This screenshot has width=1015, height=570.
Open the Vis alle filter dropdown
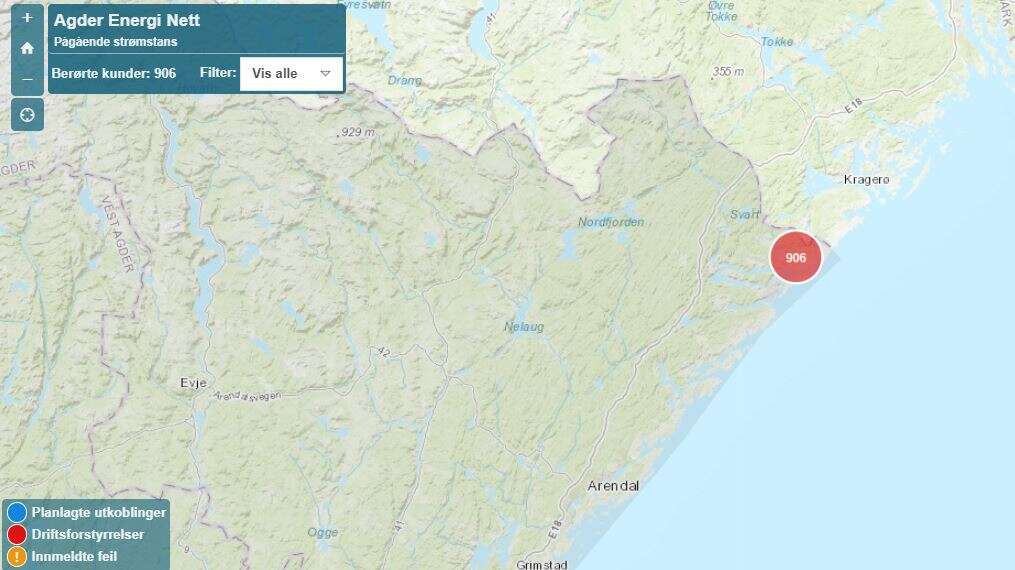(291, 74)
